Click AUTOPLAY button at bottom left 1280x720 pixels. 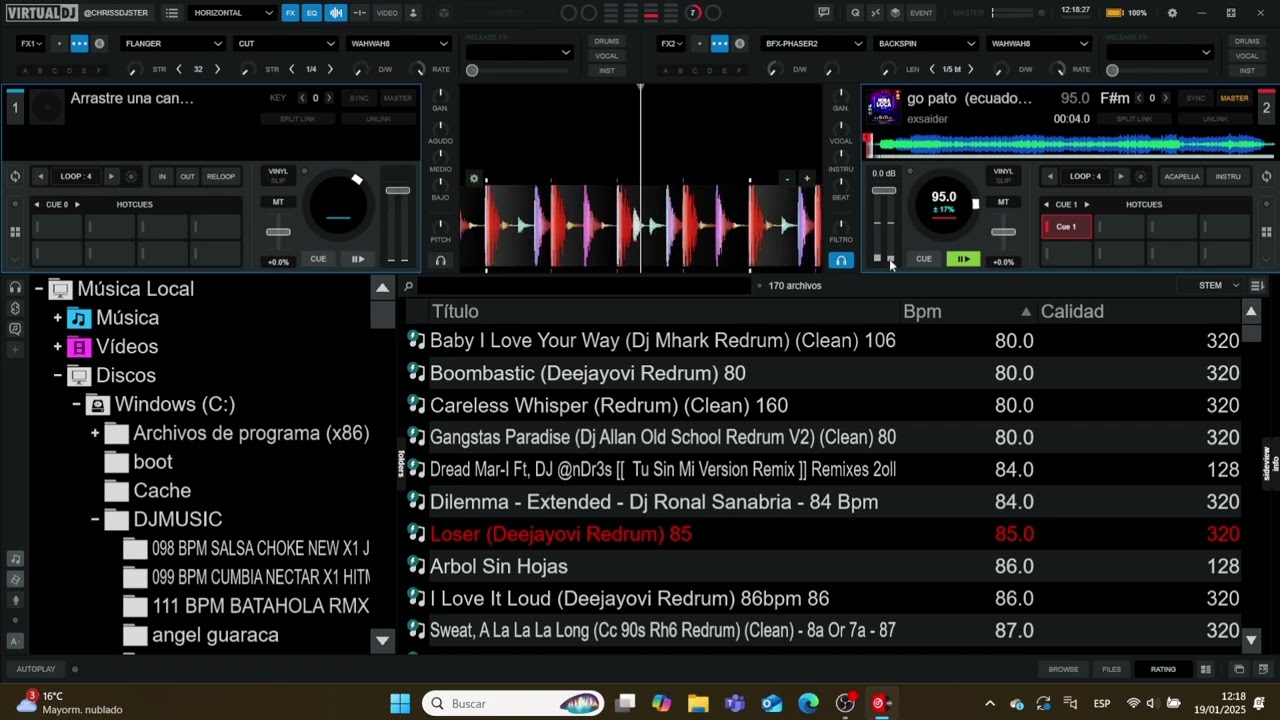(x=36, y=669)
